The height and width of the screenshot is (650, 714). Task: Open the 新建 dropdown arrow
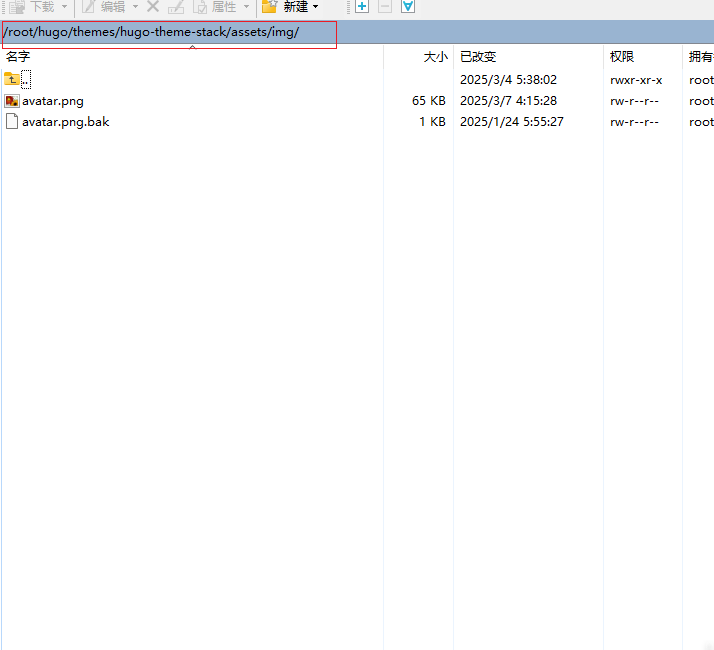316,7
